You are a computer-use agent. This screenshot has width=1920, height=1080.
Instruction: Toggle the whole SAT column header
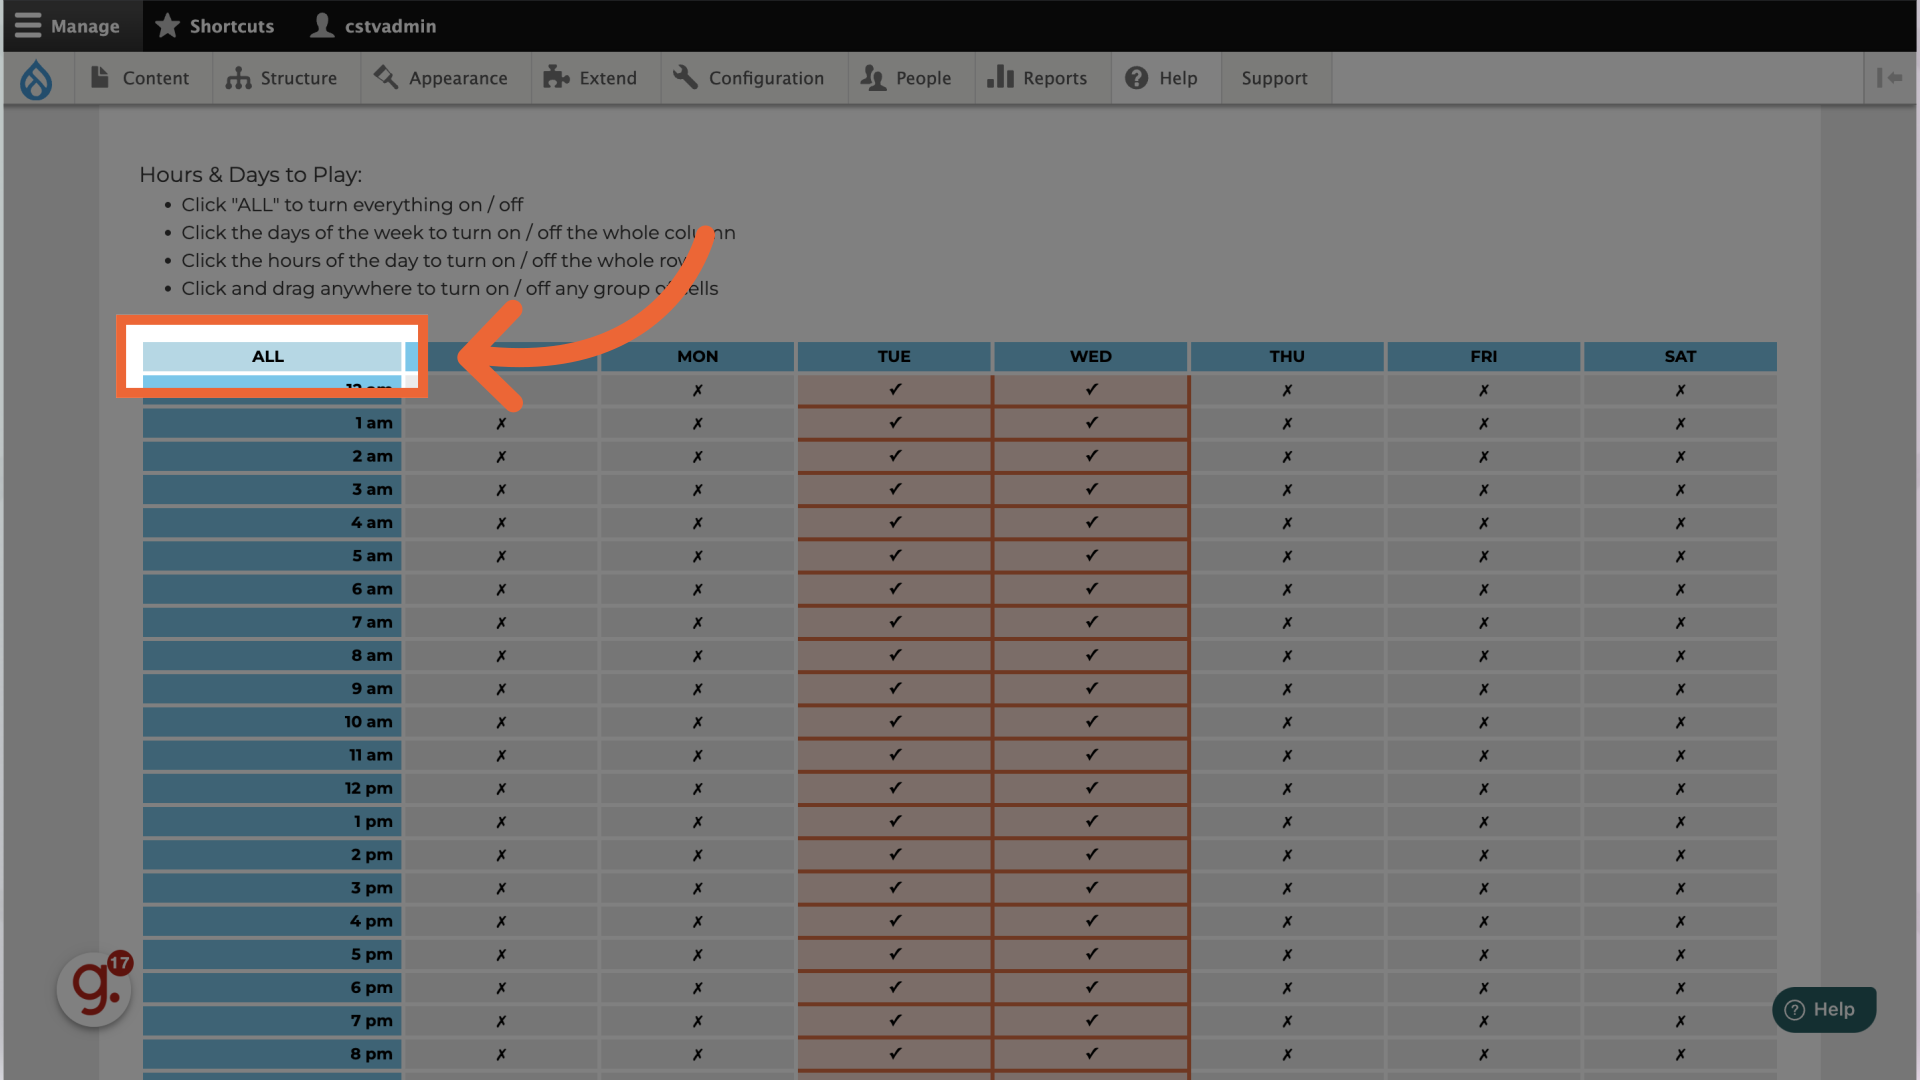[1680, 356]
